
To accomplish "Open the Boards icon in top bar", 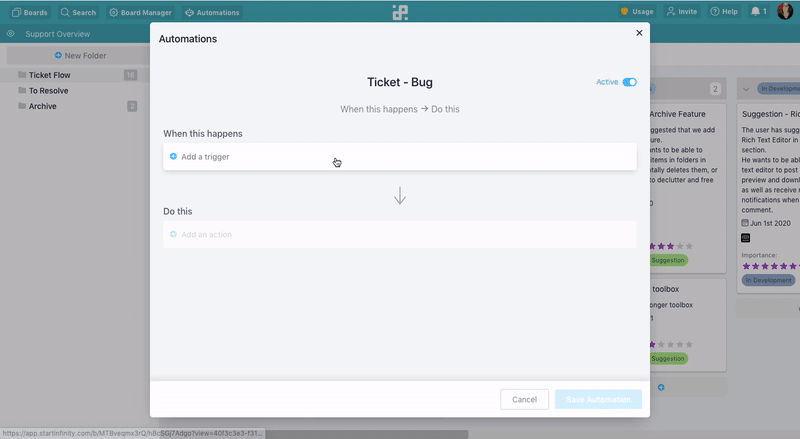I will 16,12.
